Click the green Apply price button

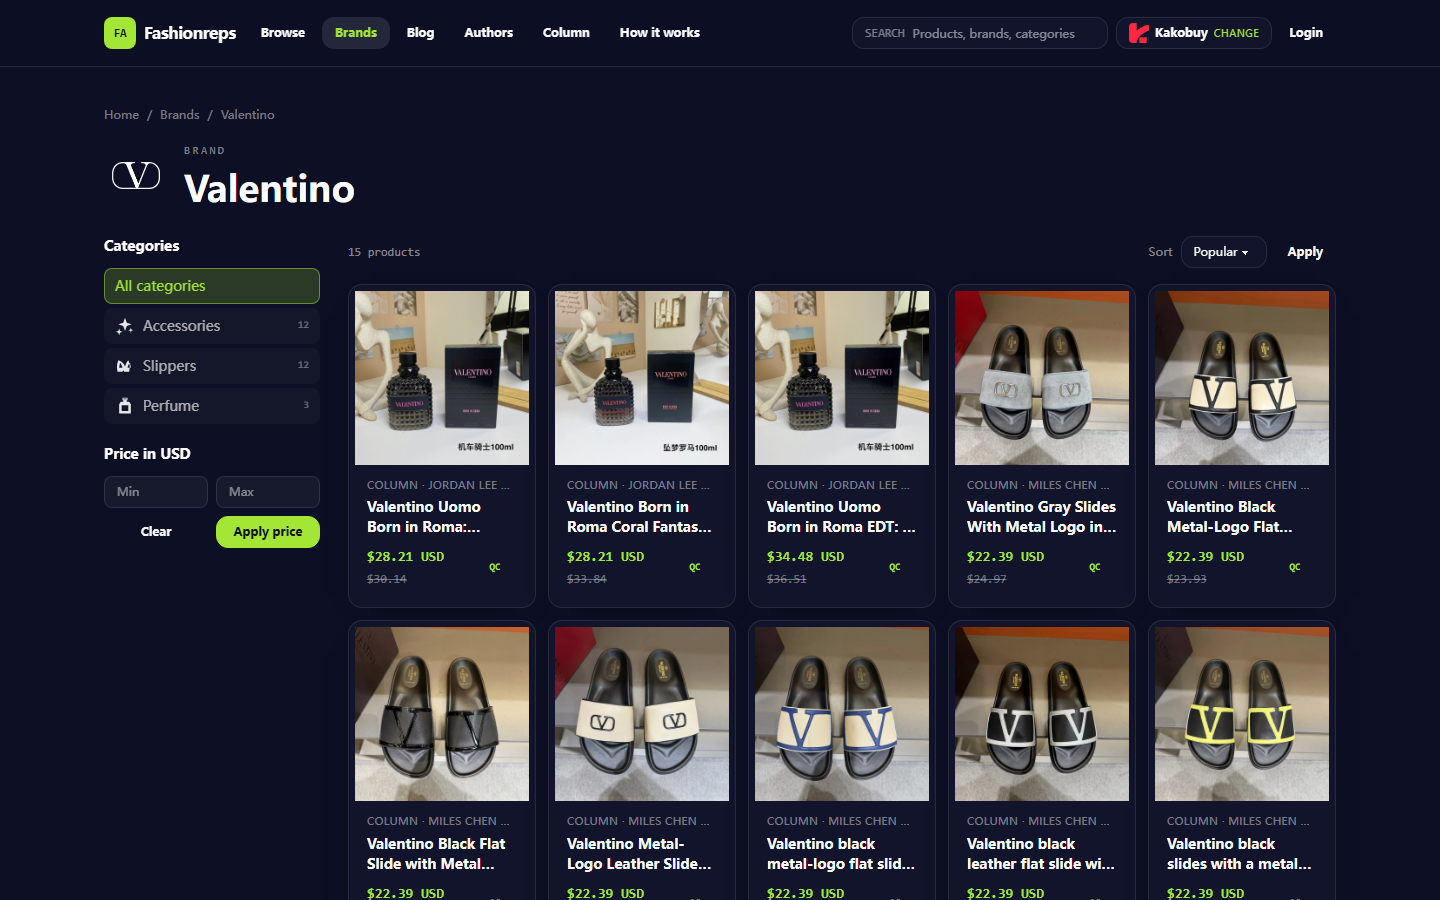point(268,532)
